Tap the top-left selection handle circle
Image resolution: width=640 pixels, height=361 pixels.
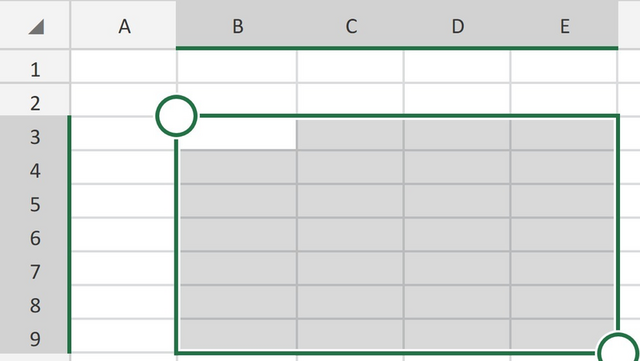[x=176, y=116]
